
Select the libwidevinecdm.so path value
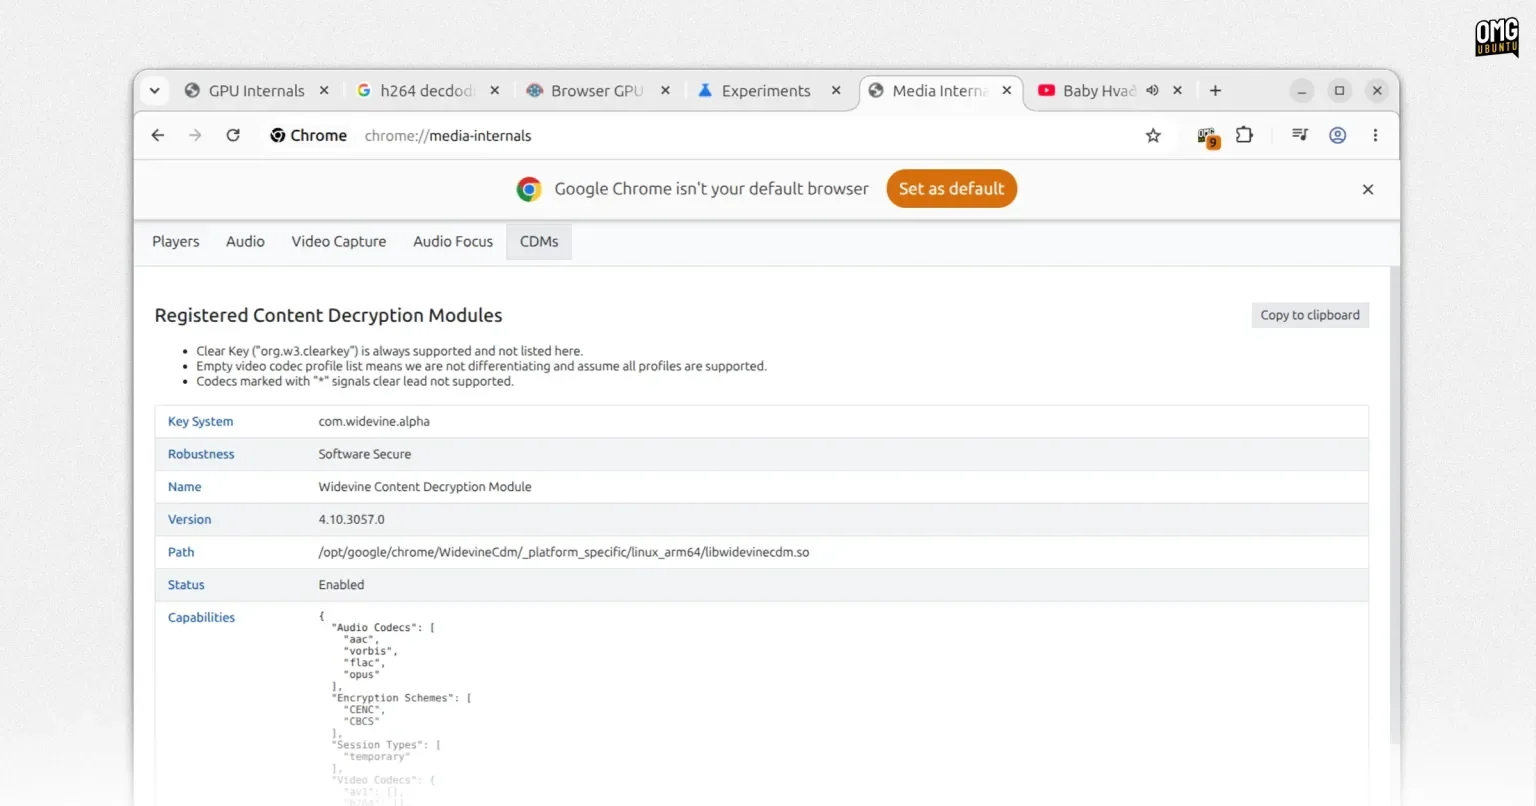tap(564, 552)
